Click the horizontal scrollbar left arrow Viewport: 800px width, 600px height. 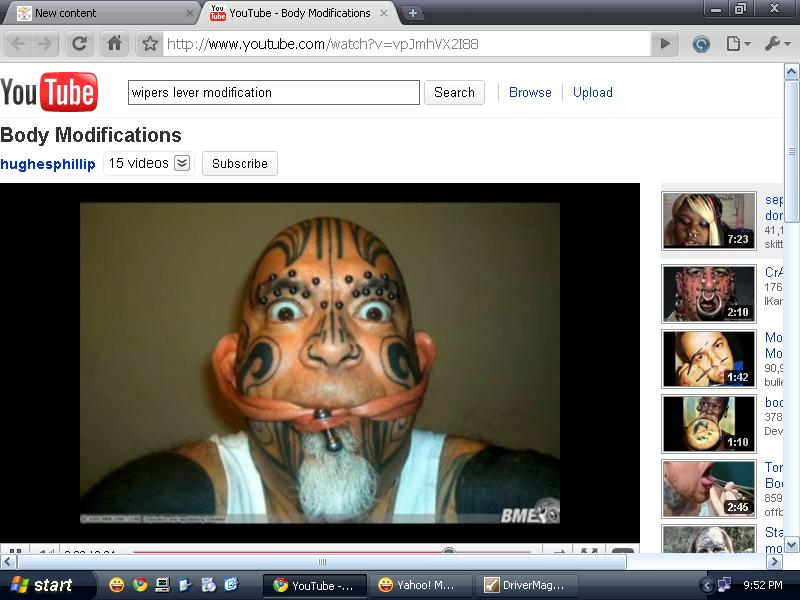[7, 562]
